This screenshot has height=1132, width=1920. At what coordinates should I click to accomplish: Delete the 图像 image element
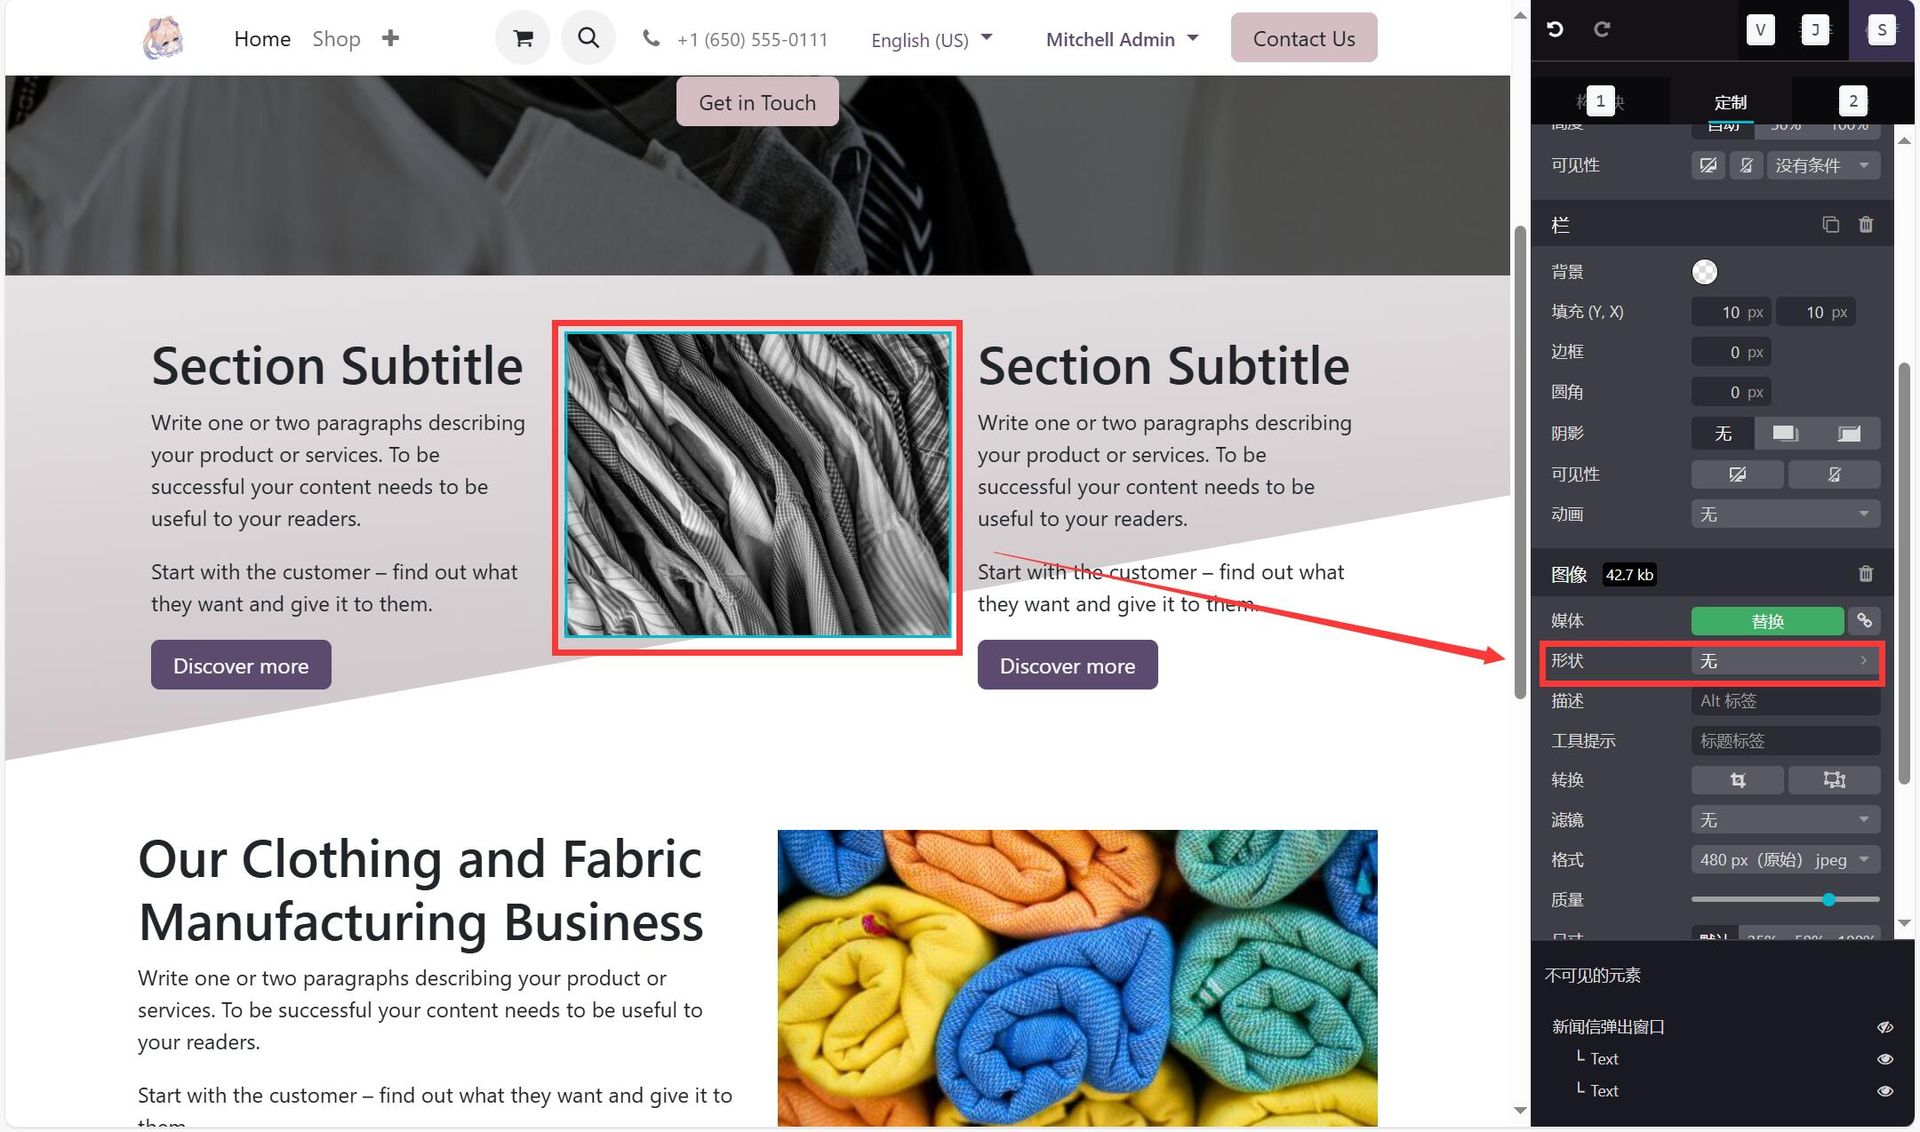click(1866, 574)
